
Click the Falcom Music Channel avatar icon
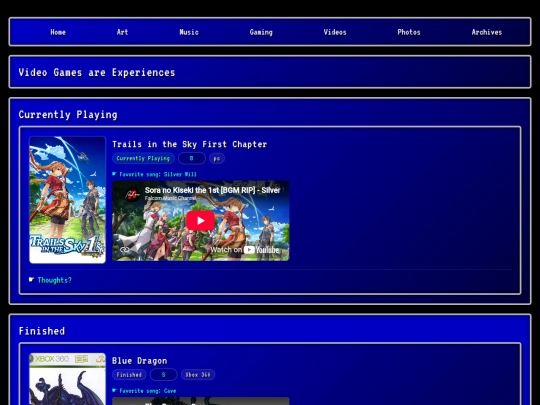pyautogui.click(x=132, y=194)
